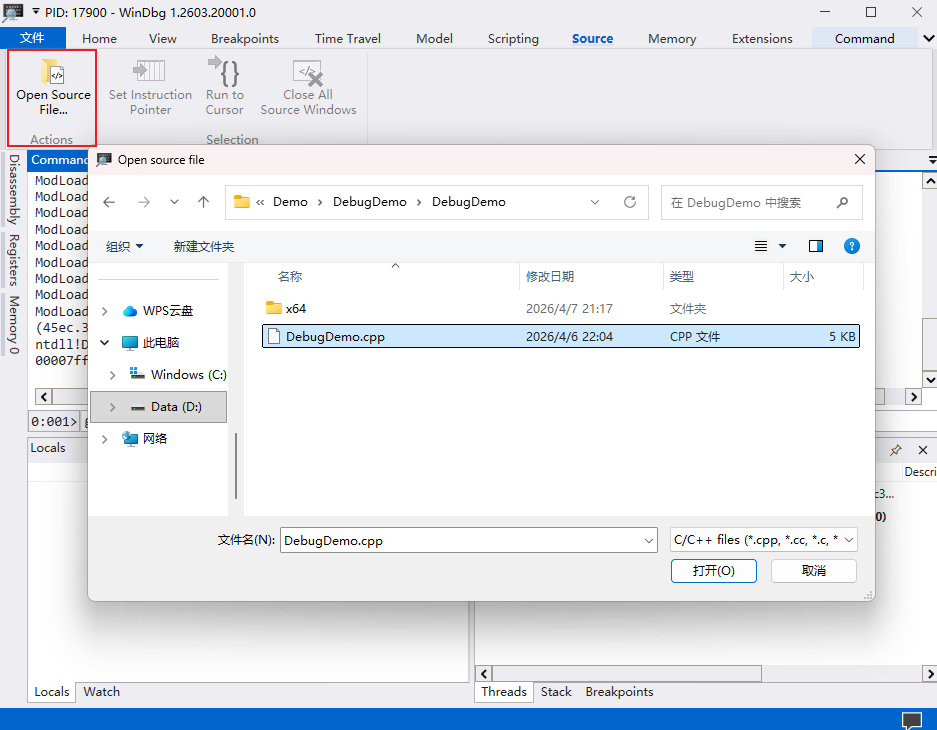Switch to the Watch tab
Viewport: 937px width, 730px height.
[x=101, y=692]
